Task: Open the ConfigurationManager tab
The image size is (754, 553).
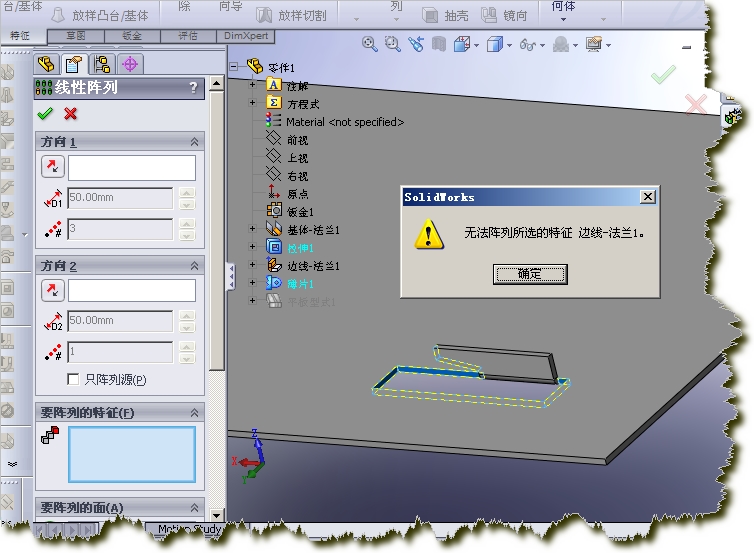Action: point(102,64)
